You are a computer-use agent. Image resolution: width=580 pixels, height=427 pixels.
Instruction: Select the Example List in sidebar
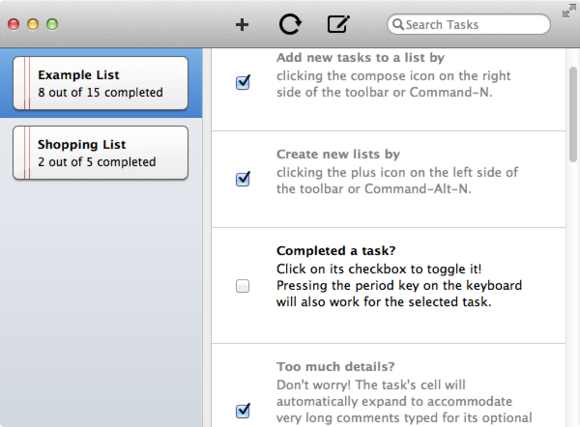coord(101,83)
